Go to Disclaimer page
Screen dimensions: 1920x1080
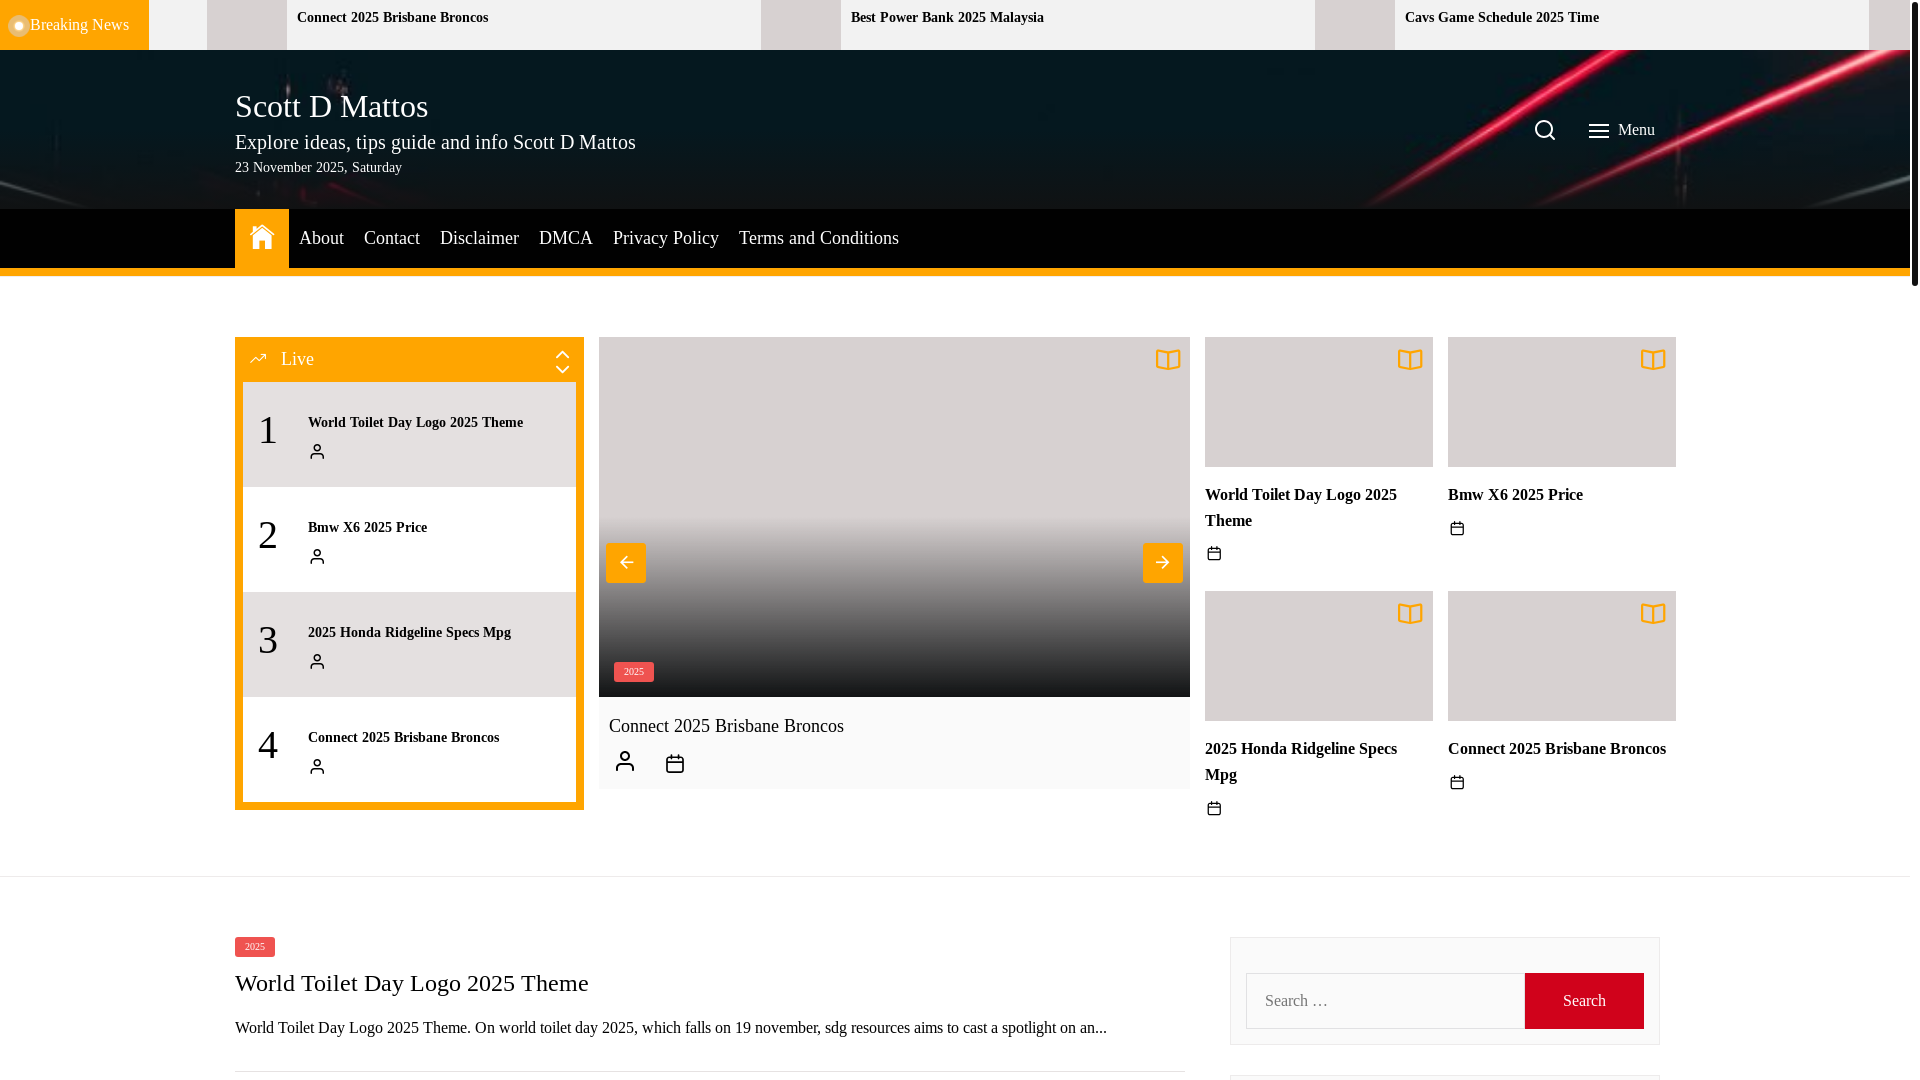point(479,238)
